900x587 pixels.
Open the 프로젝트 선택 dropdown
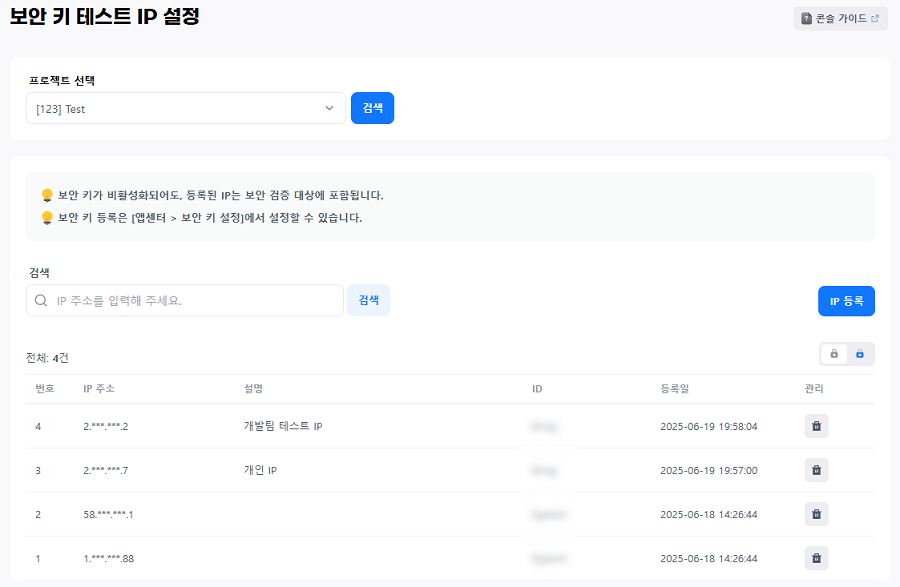185,108
